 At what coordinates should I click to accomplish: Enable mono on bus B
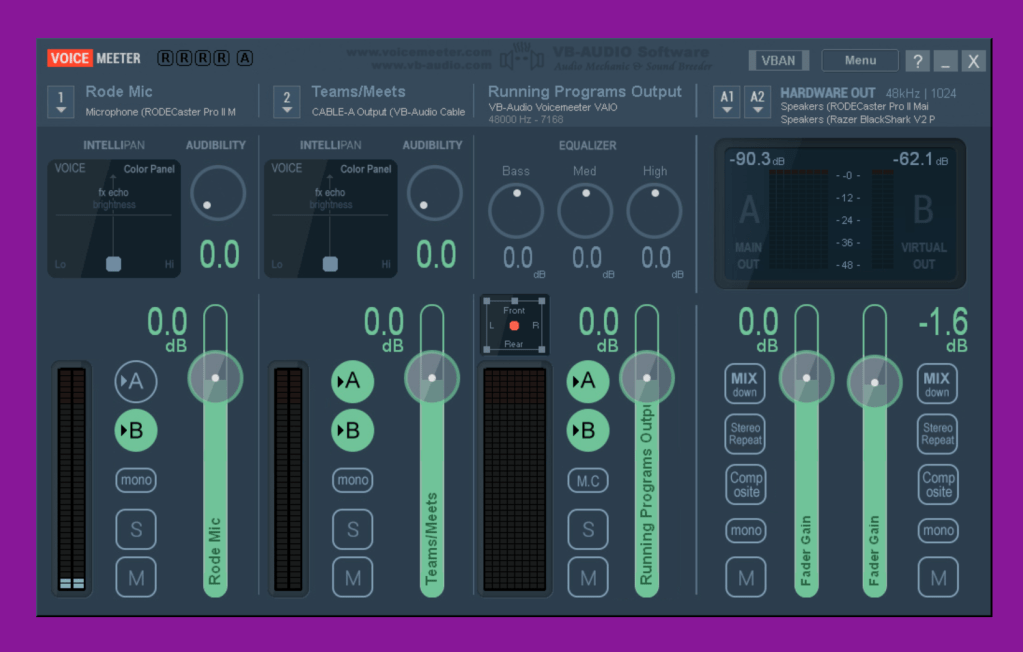tap(938, 531)
